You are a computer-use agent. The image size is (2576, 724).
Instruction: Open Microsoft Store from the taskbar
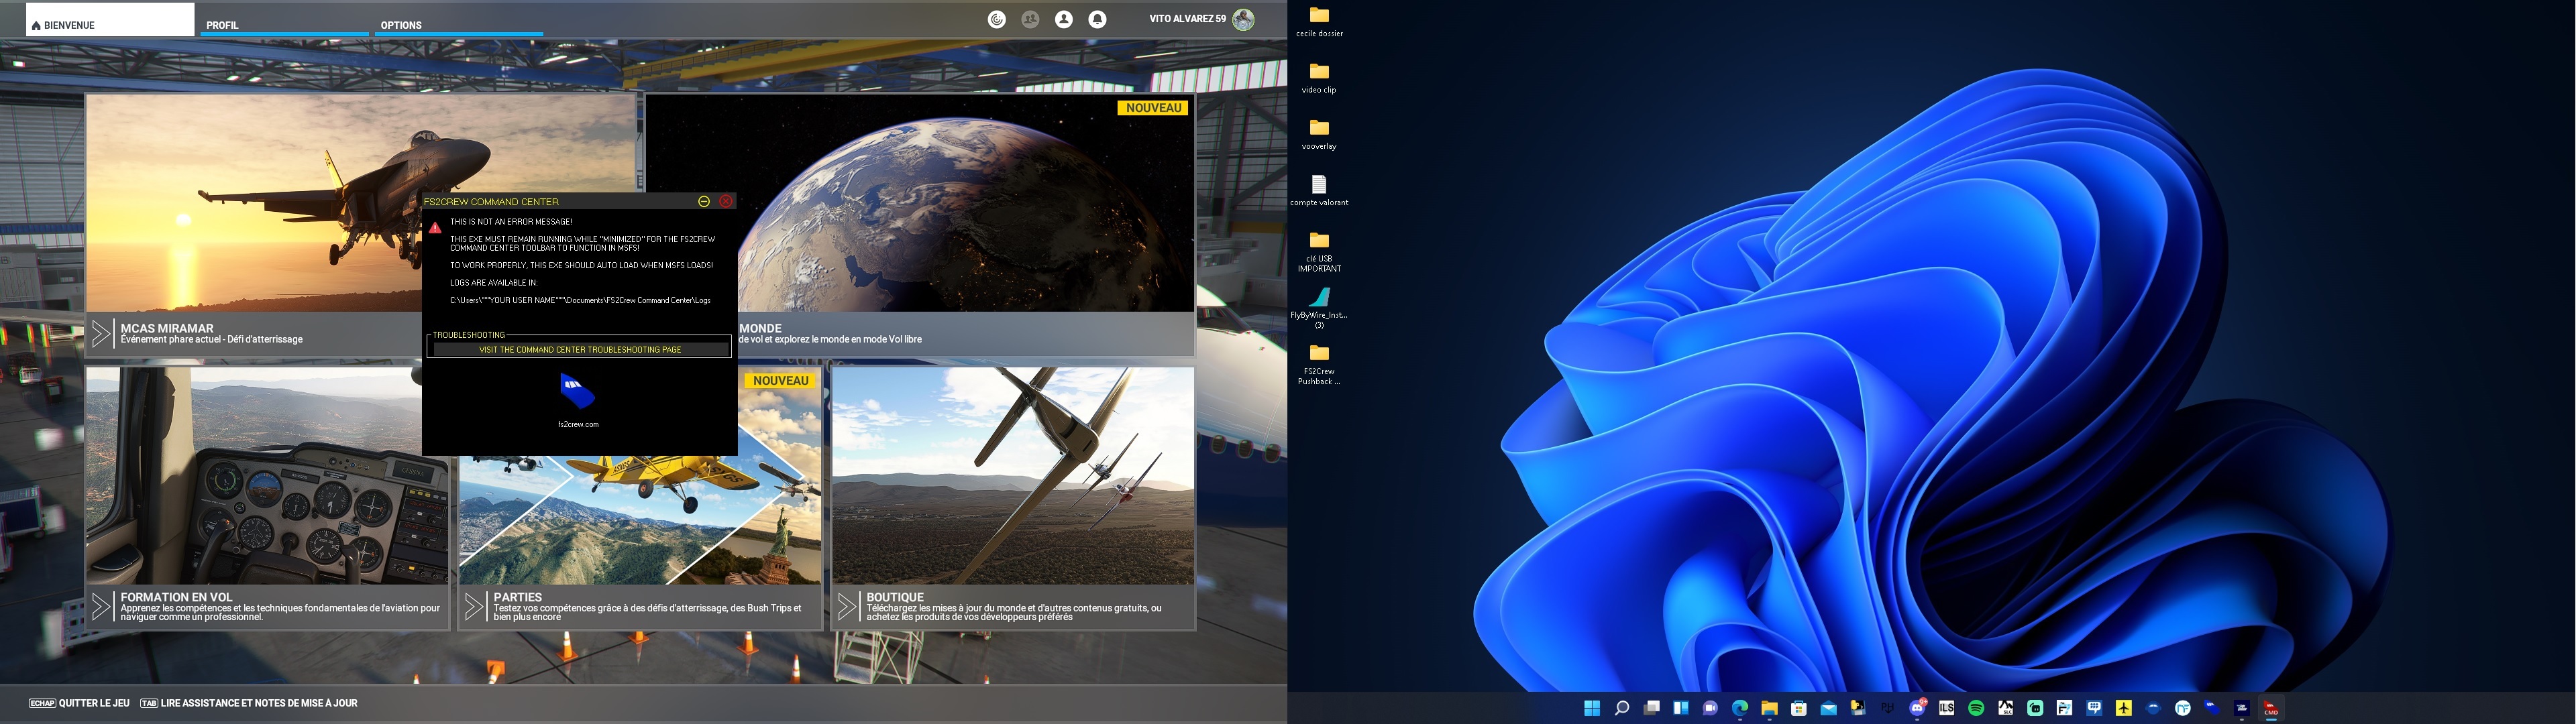[x=1799, y=708]
